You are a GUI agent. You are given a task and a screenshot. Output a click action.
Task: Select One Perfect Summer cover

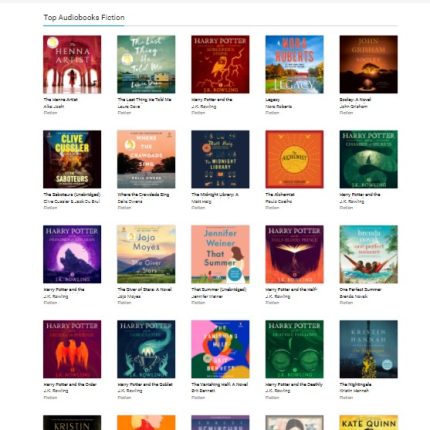pos(368,254)
